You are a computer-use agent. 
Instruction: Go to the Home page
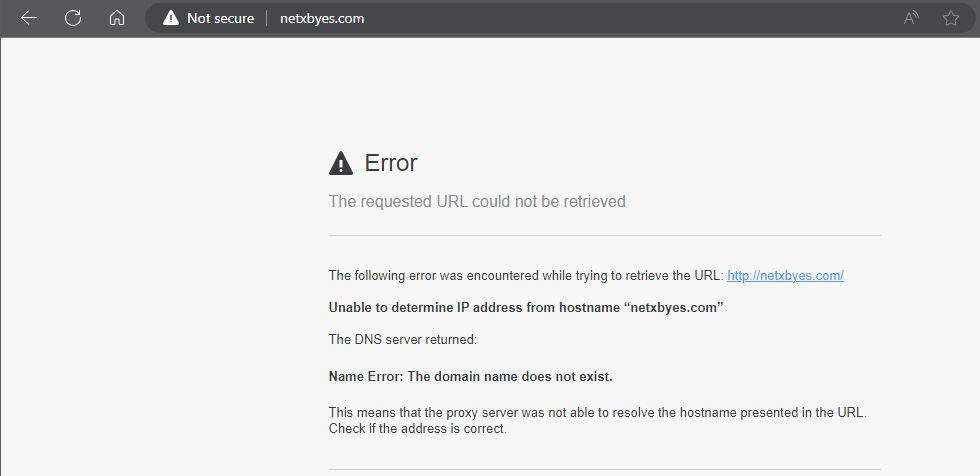(x=117, y=18)
